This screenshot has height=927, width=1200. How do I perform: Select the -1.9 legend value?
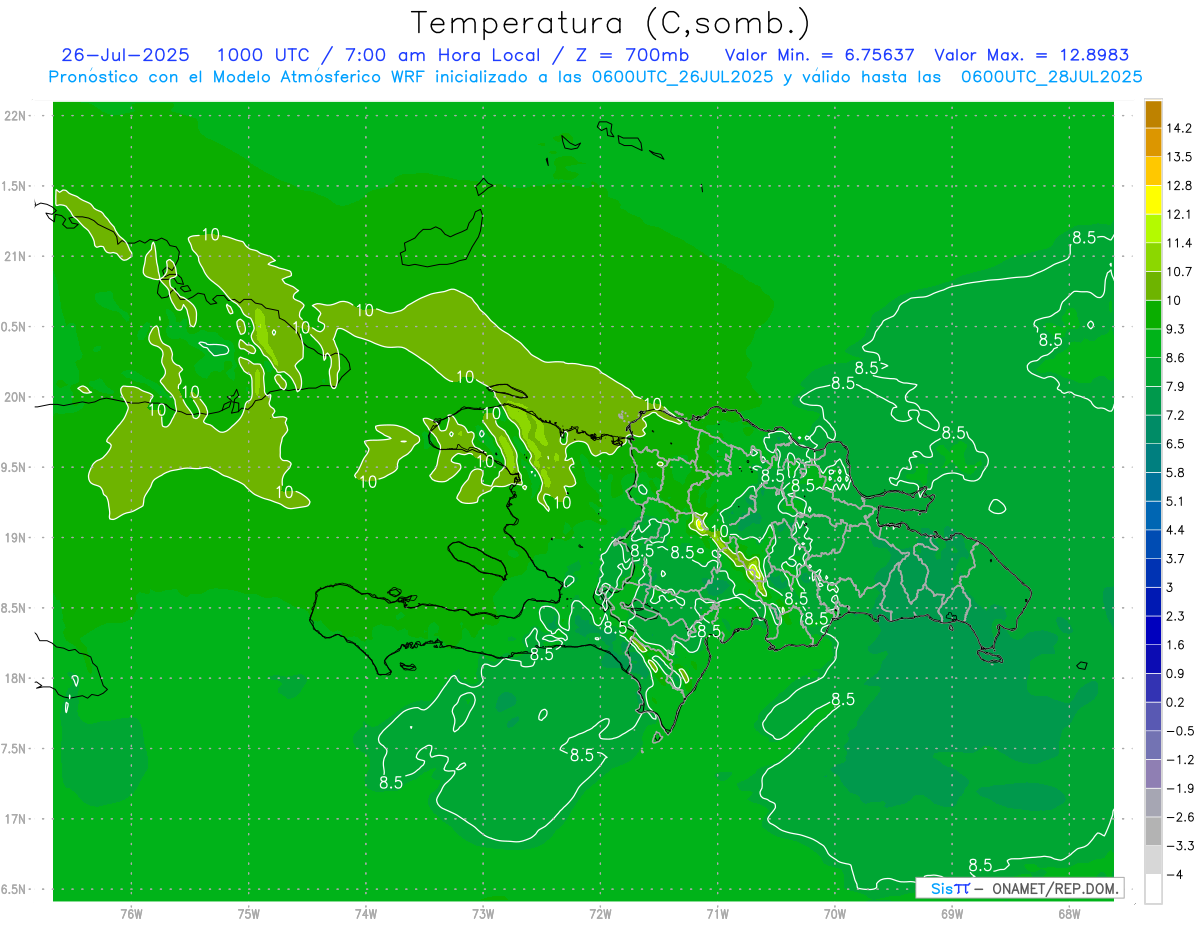pos(1180,788)
